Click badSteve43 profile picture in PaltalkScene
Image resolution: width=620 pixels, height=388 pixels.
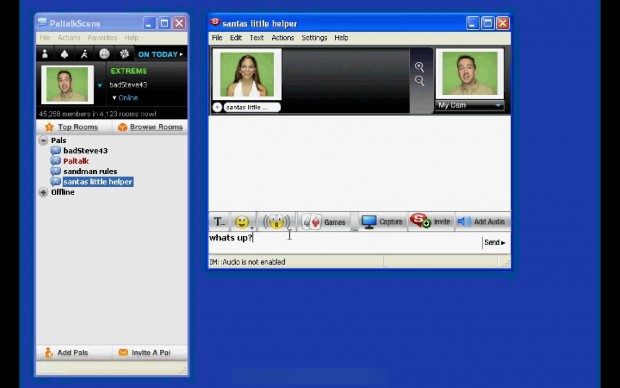click(x=68, y=85)
